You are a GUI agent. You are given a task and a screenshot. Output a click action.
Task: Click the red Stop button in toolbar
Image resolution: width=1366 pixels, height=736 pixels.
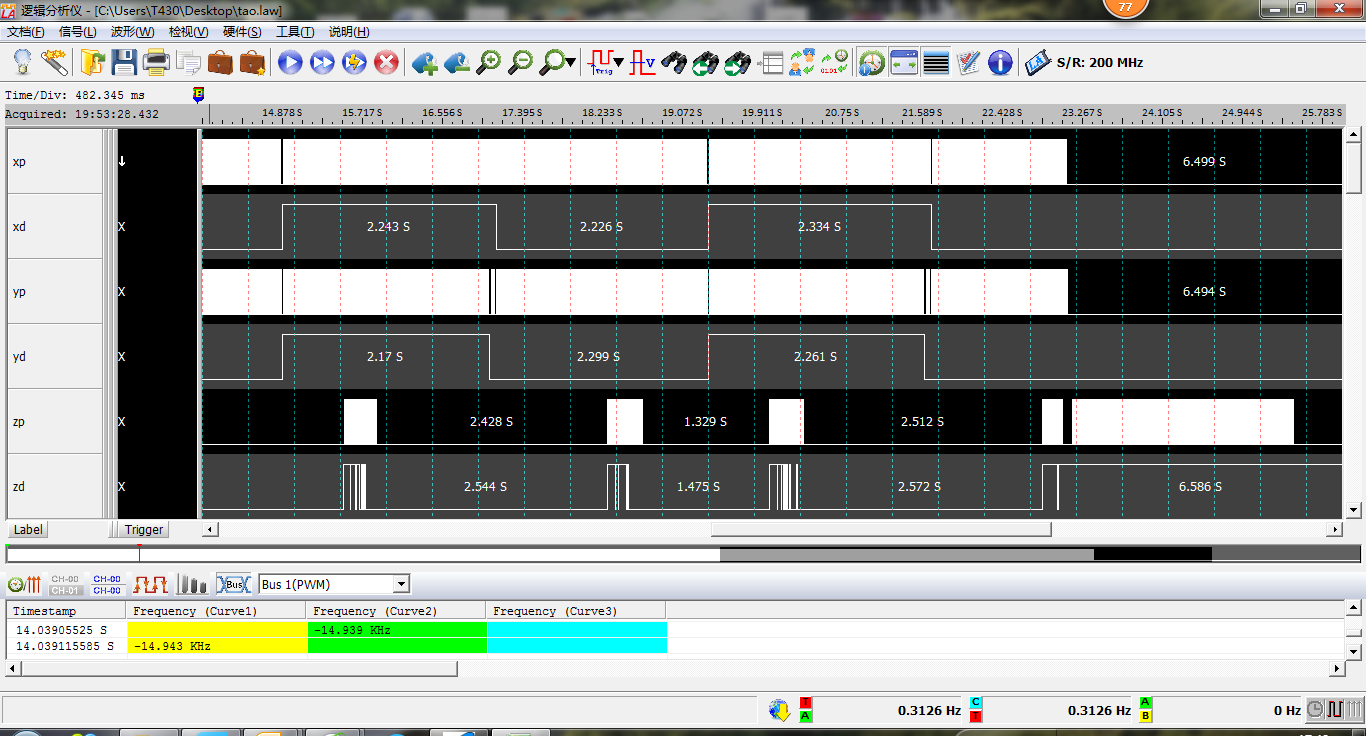pos(386,63)
